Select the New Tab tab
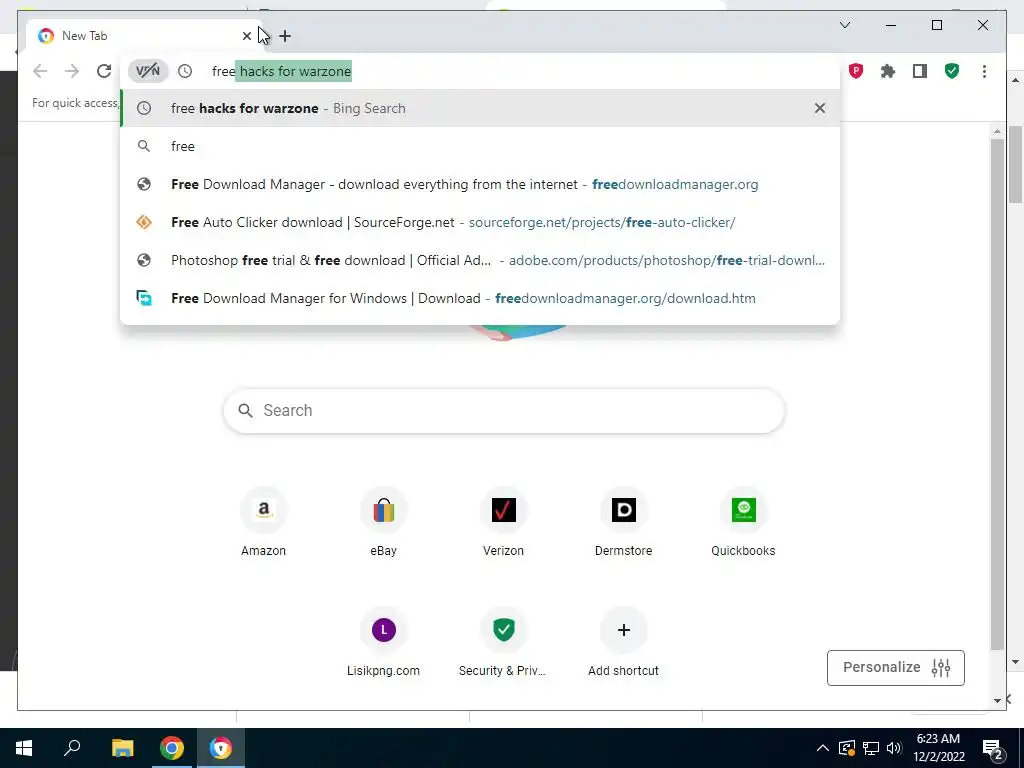This screenshot has width=1024, height=768. pyautogui.click(x=142, y=36)
